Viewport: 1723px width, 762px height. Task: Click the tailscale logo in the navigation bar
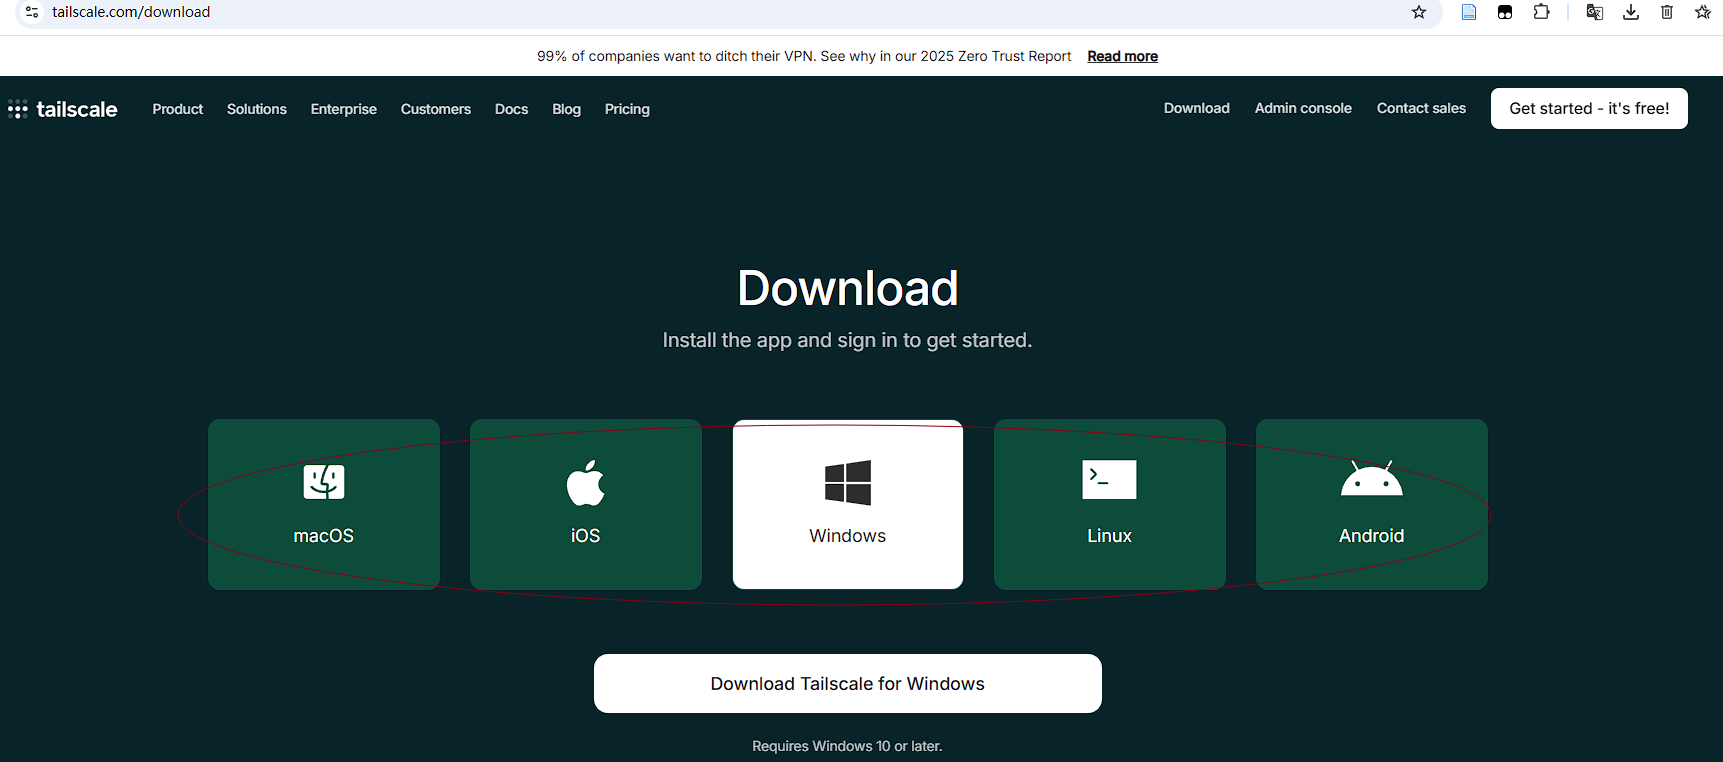click(63, 109)
